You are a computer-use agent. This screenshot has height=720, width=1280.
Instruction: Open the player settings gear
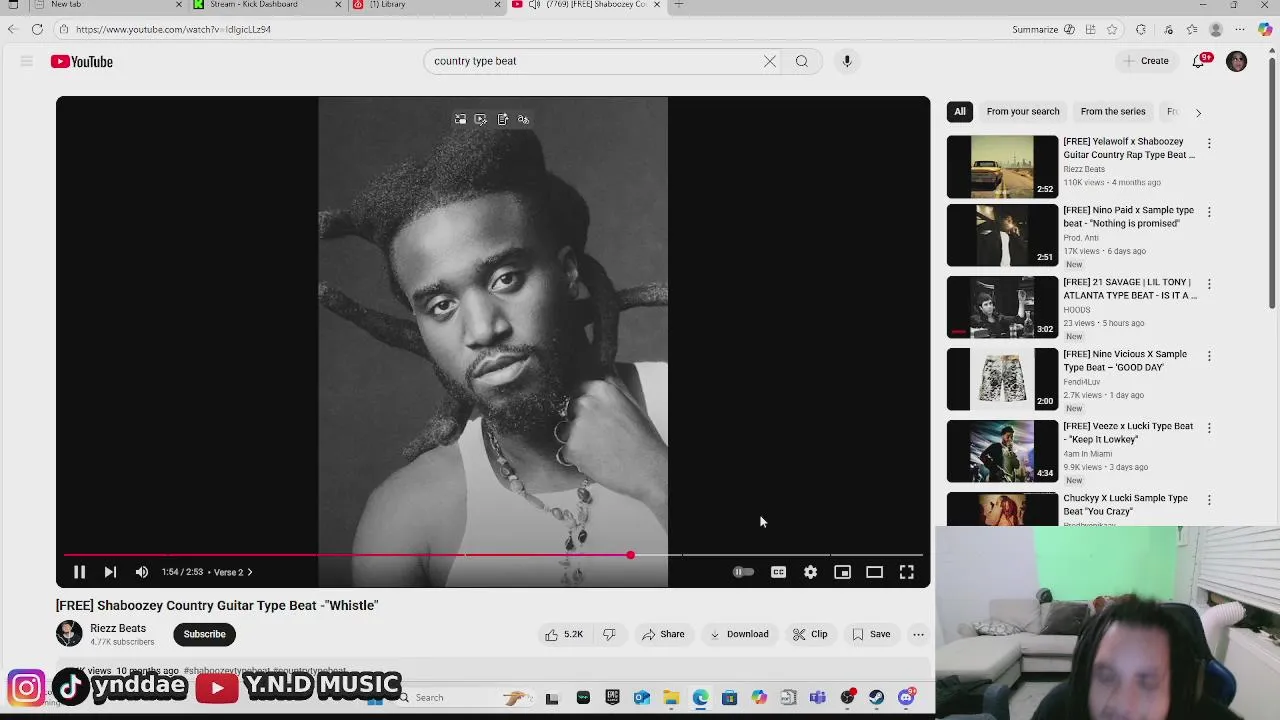[x=810, y=572]
